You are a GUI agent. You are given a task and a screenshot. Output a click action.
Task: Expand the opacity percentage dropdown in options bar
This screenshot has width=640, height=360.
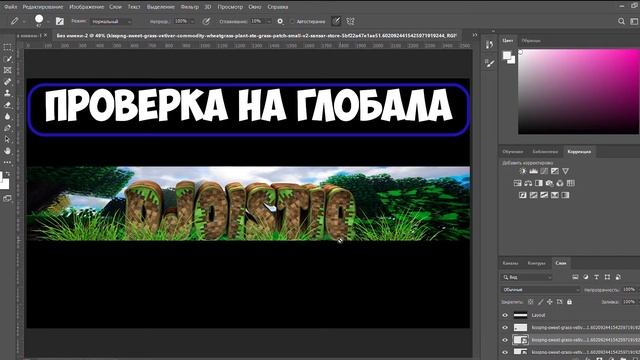tap(192, 21)
